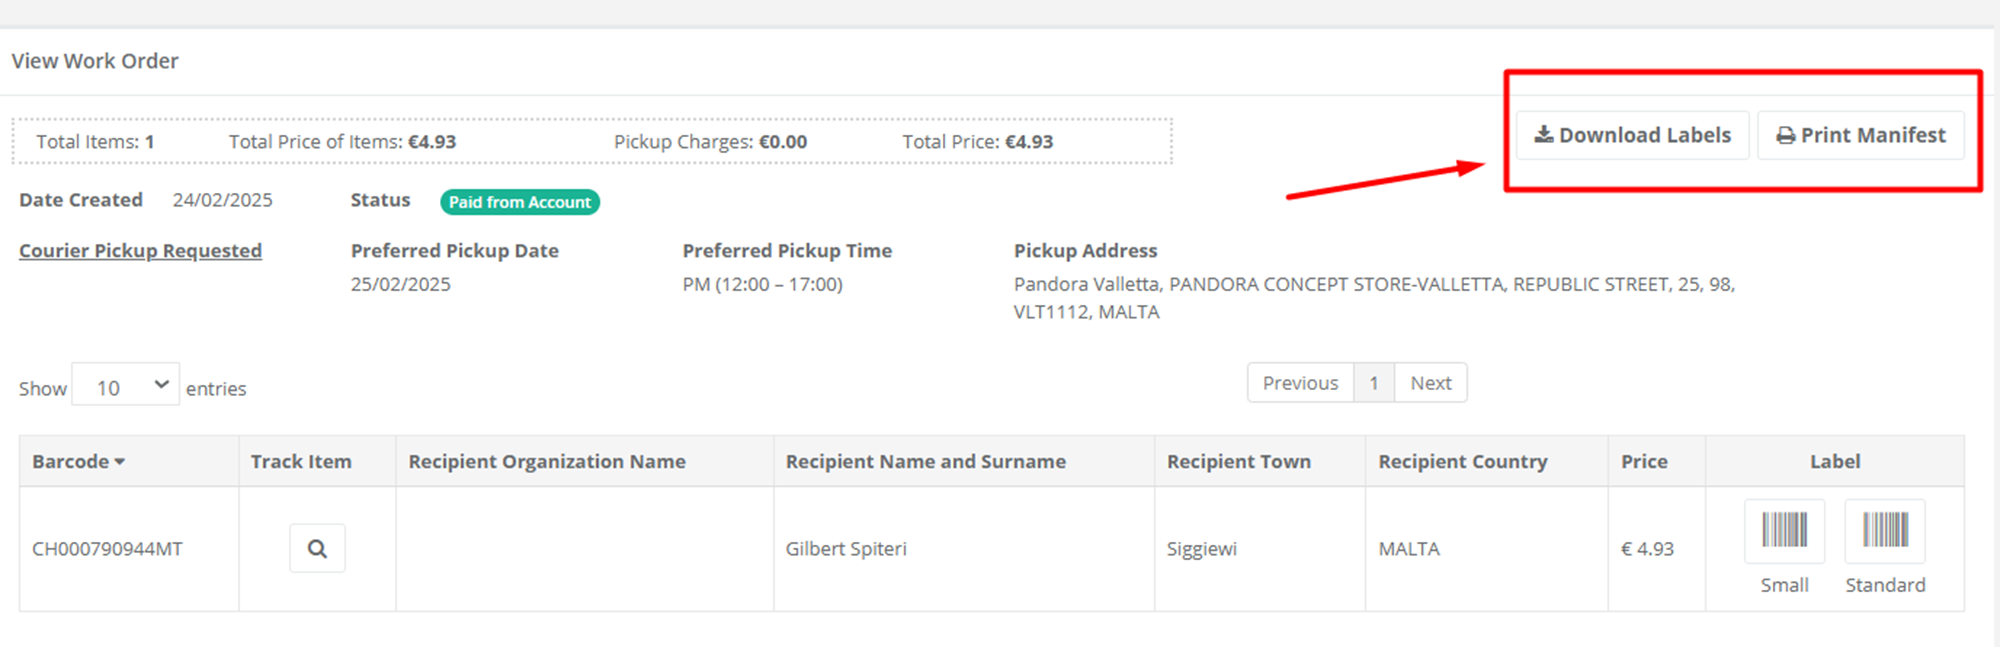Click the Paid from Account status badge

tap(520, 202)
